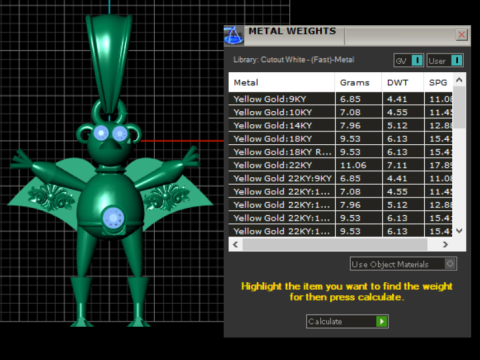Click the 7.11 DWT value
Screen dimensions: 480x360
click(x=397, y=165)
